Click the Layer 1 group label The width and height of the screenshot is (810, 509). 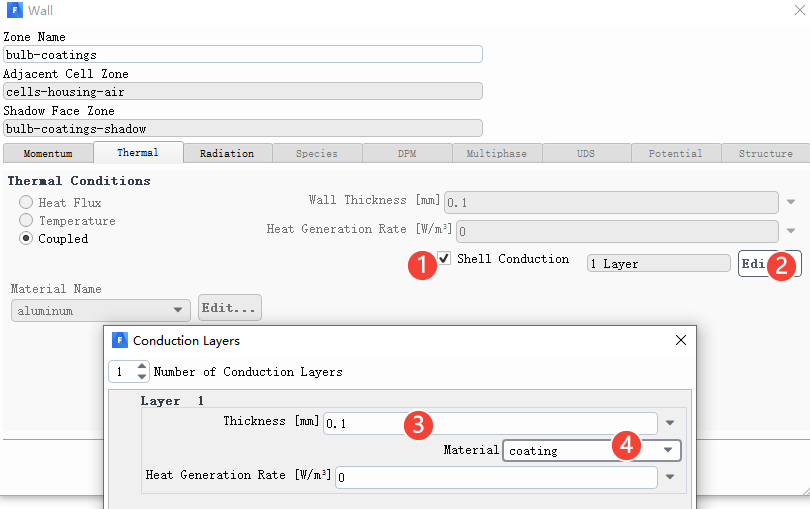(172, 401)
